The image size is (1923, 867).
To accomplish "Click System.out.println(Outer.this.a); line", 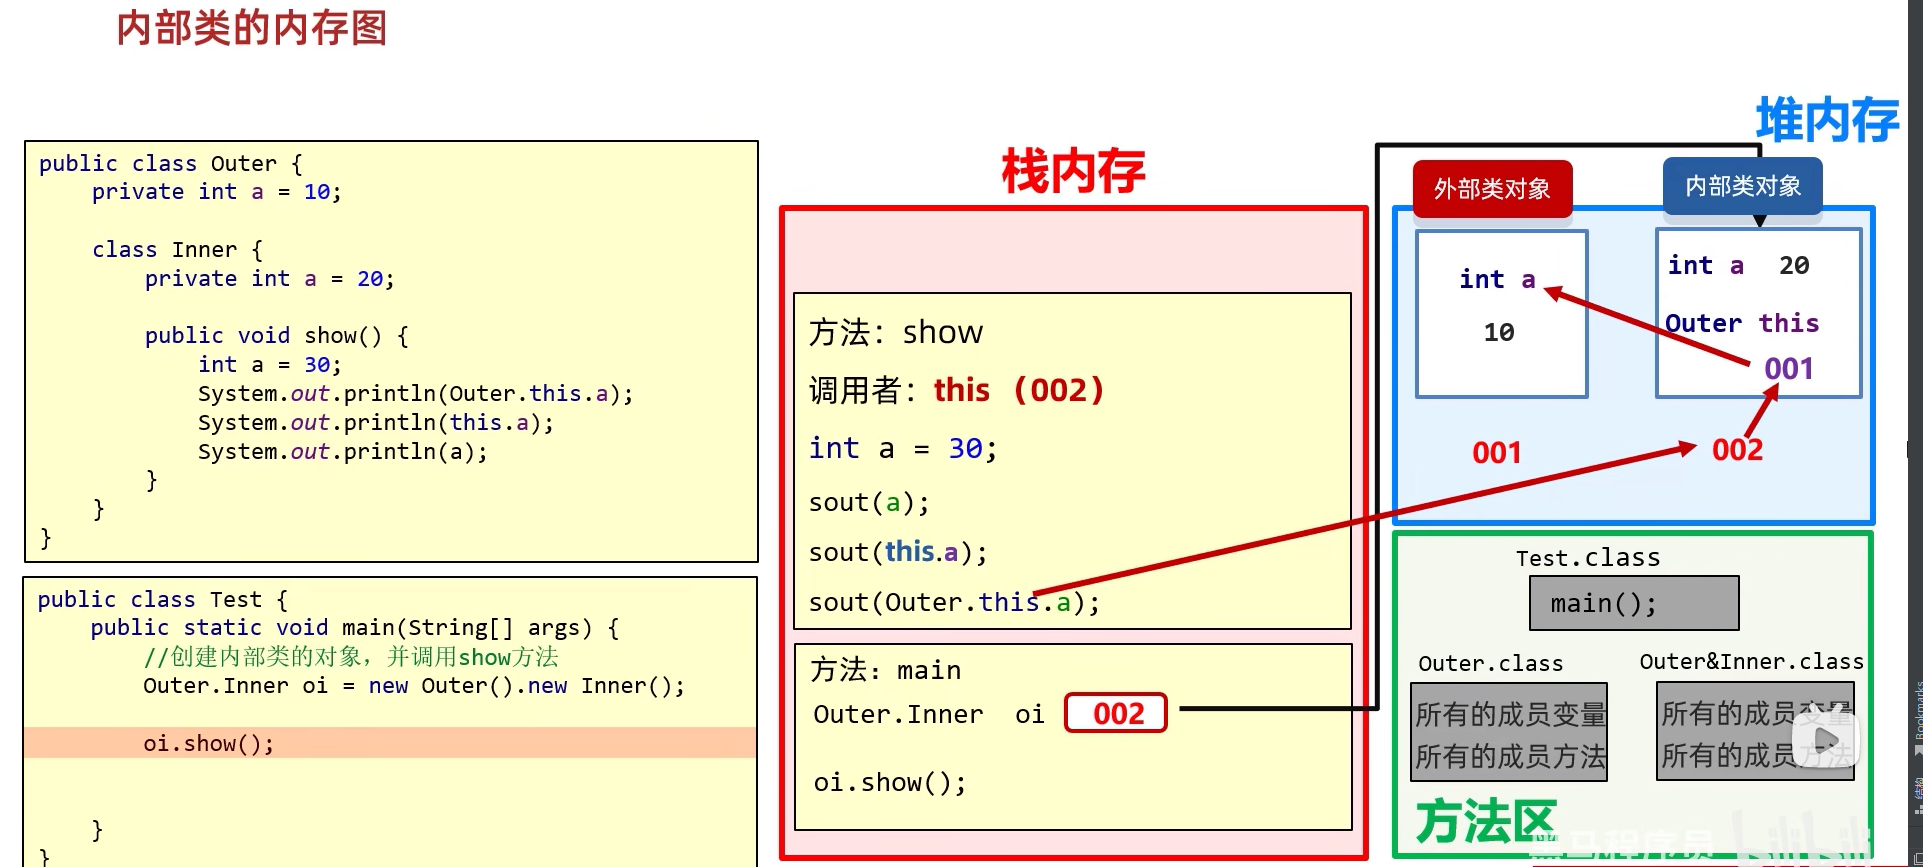I will pyautogui.click(x=416, y=393).
